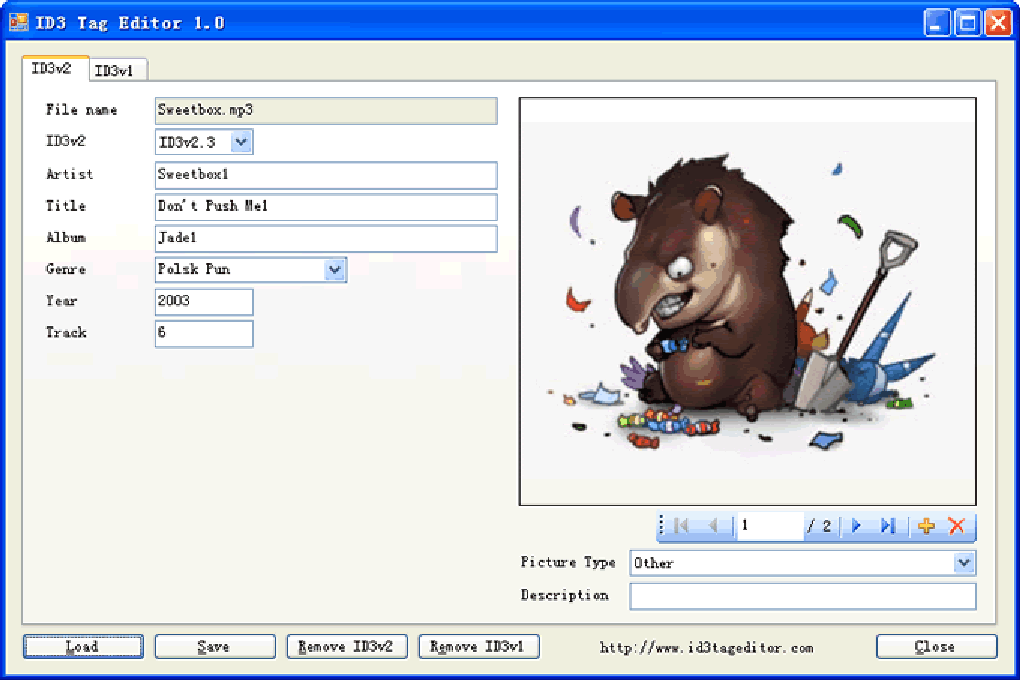Viewport: 1020px width, 680px height.
Task: Close the window with the red X
Action: coord(998,23)
